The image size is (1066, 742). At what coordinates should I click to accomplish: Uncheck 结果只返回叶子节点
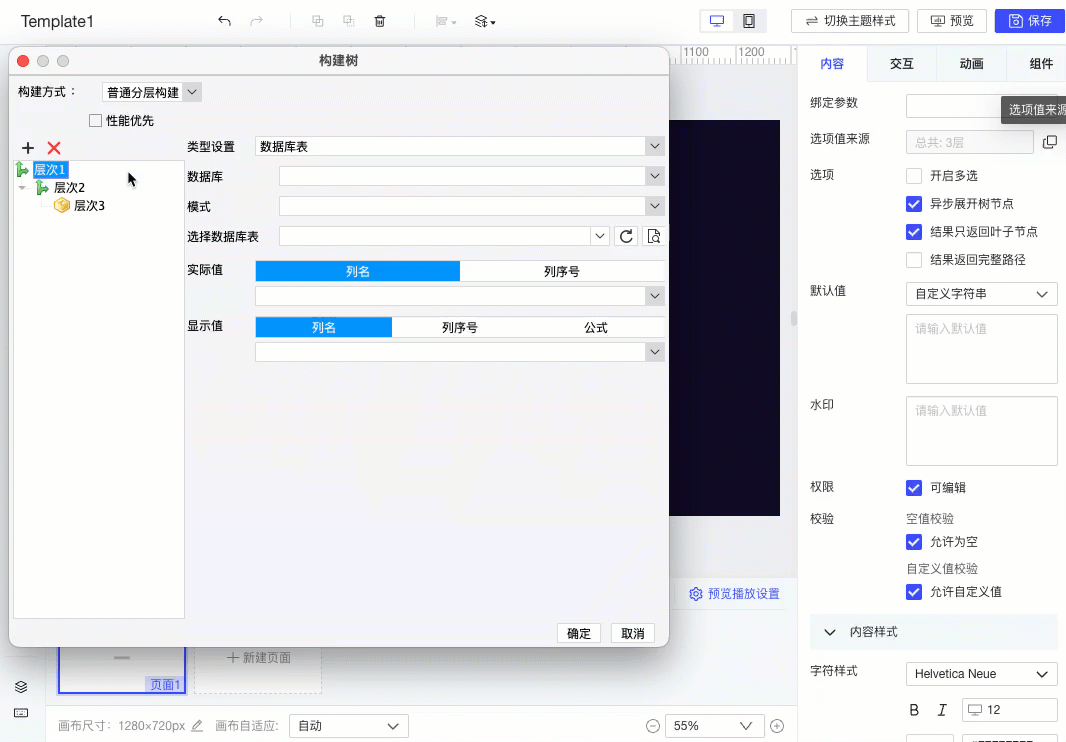(x=914, y=232)
